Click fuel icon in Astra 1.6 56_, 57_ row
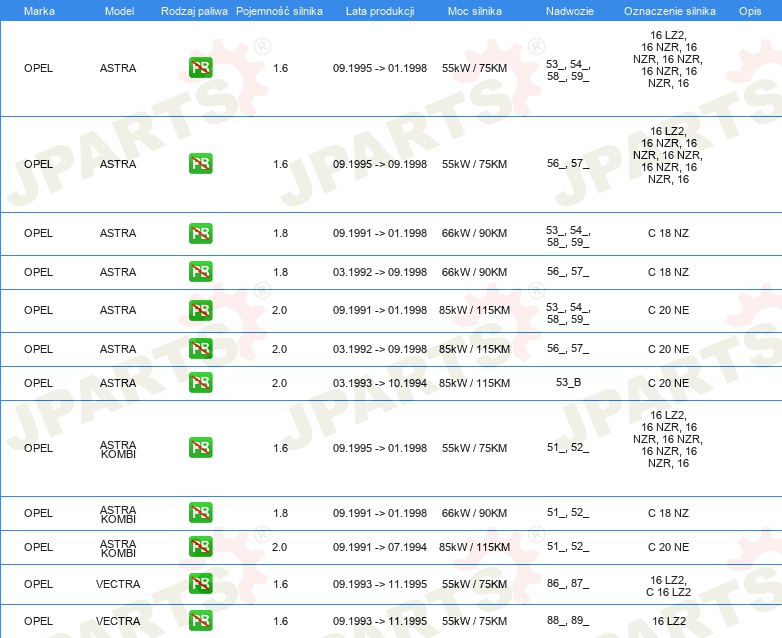Image resolution: width=782 pixels, height=638 pixels. point(200,164)
